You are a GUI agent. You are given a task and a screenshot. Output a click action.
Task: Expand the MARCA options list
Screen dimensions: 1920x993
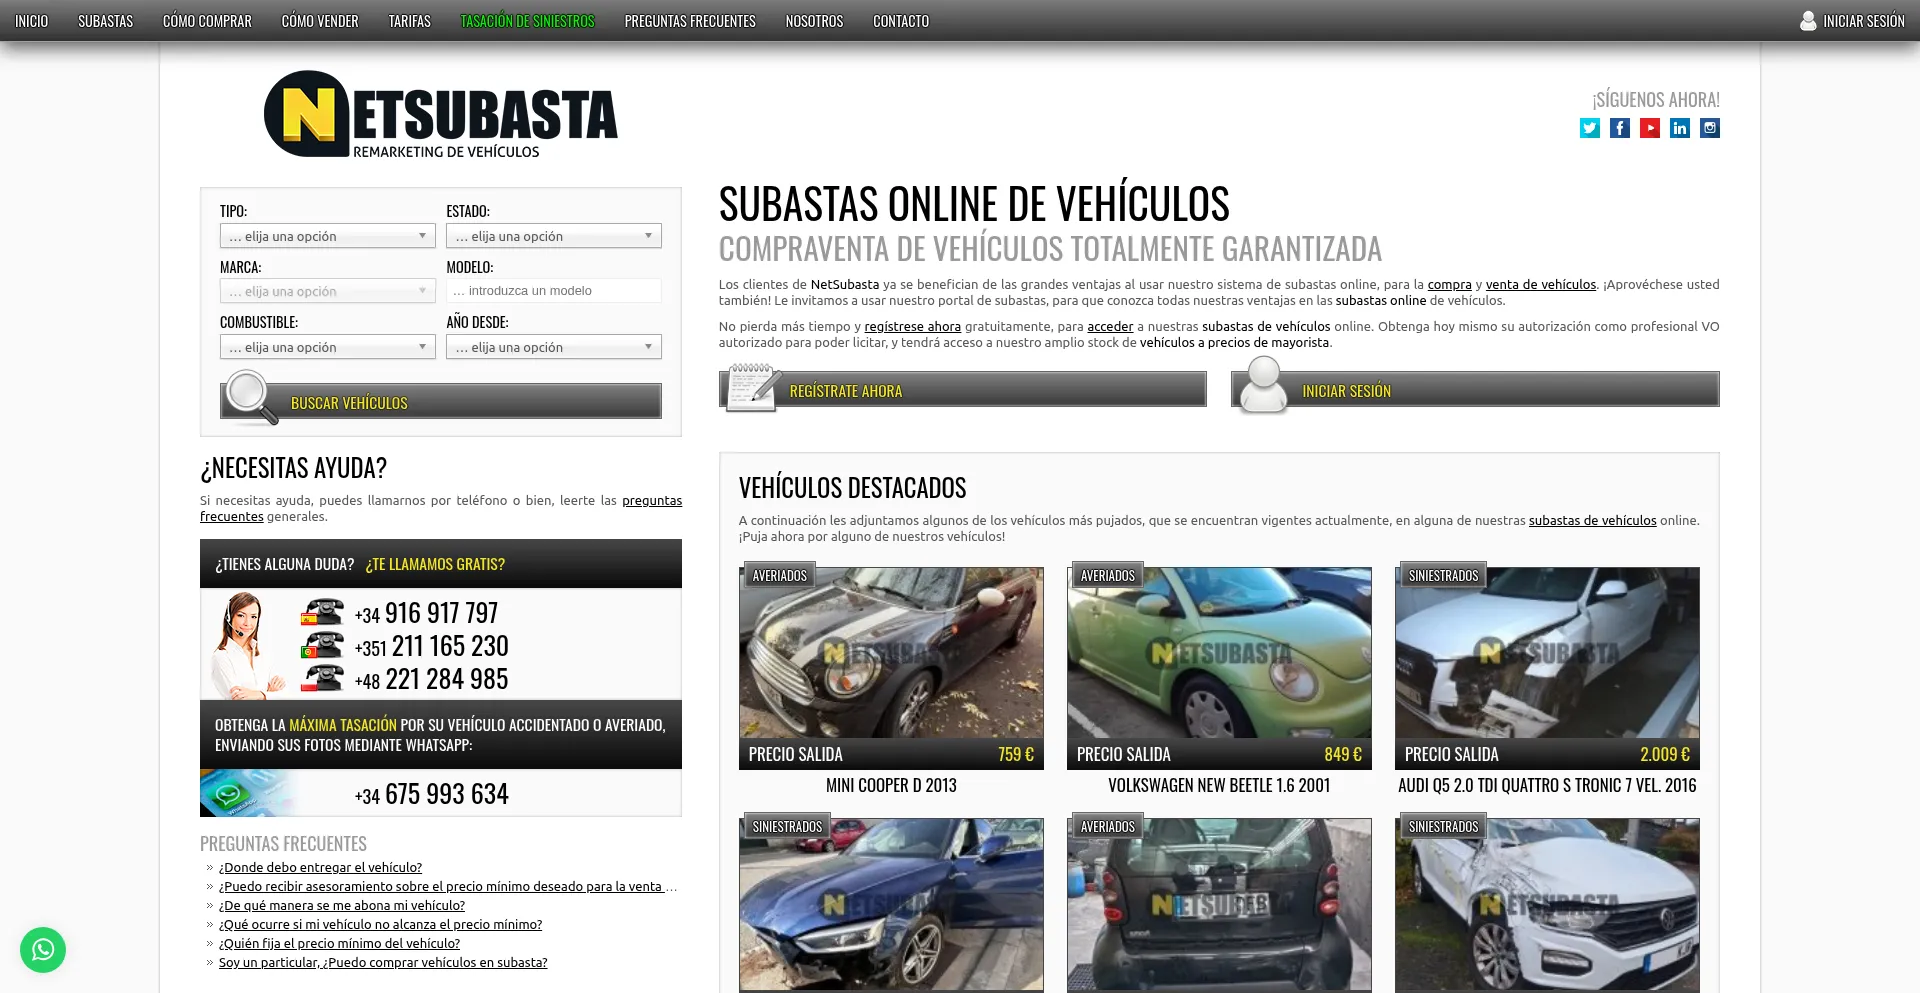(x=327, y=290)
